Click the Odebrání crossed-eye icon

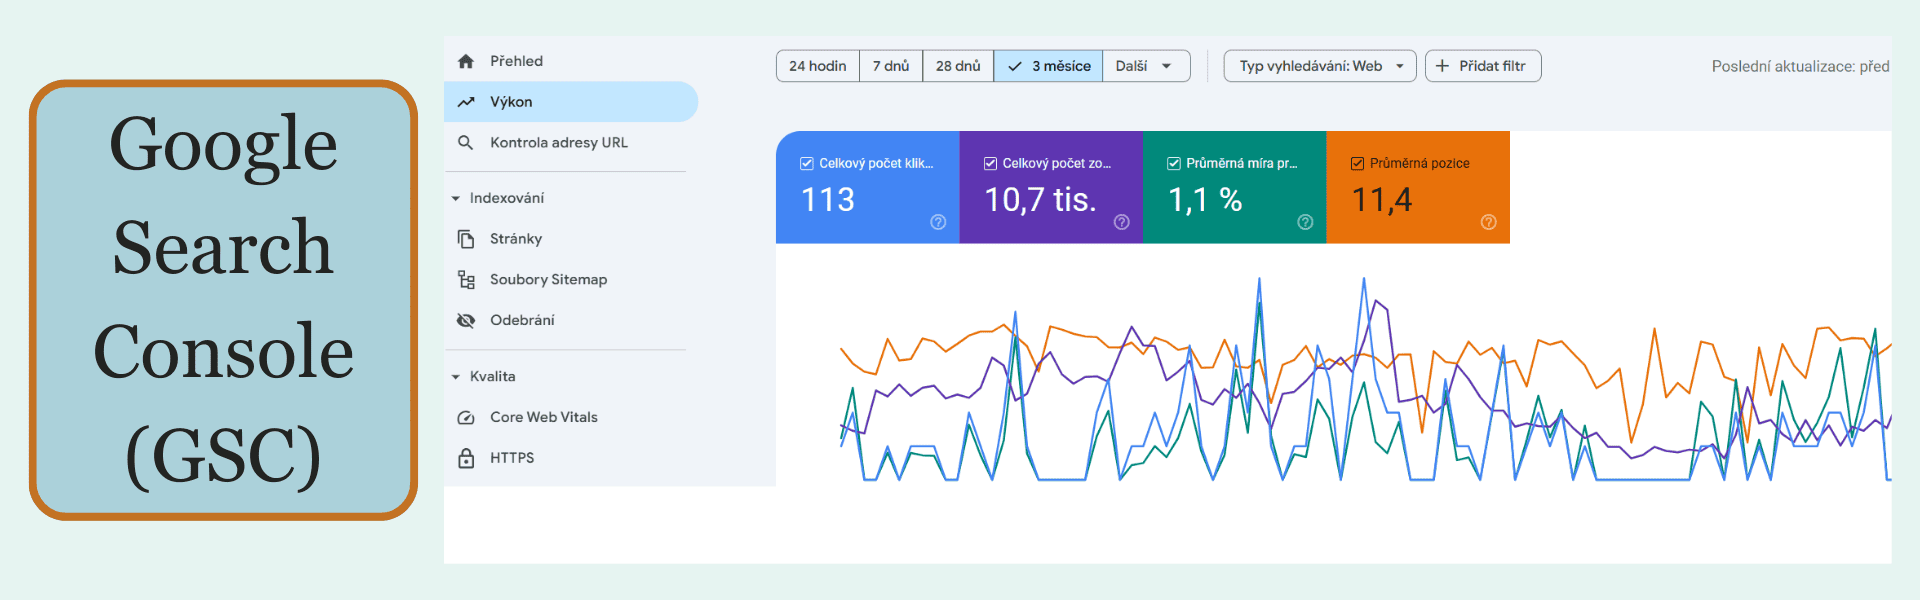click(466, 320)
